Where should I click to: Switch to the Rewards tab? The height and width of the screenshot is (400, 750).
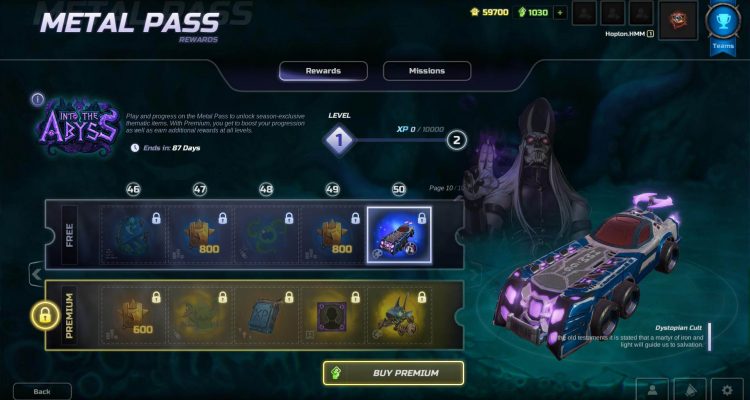tap(323, 71)
